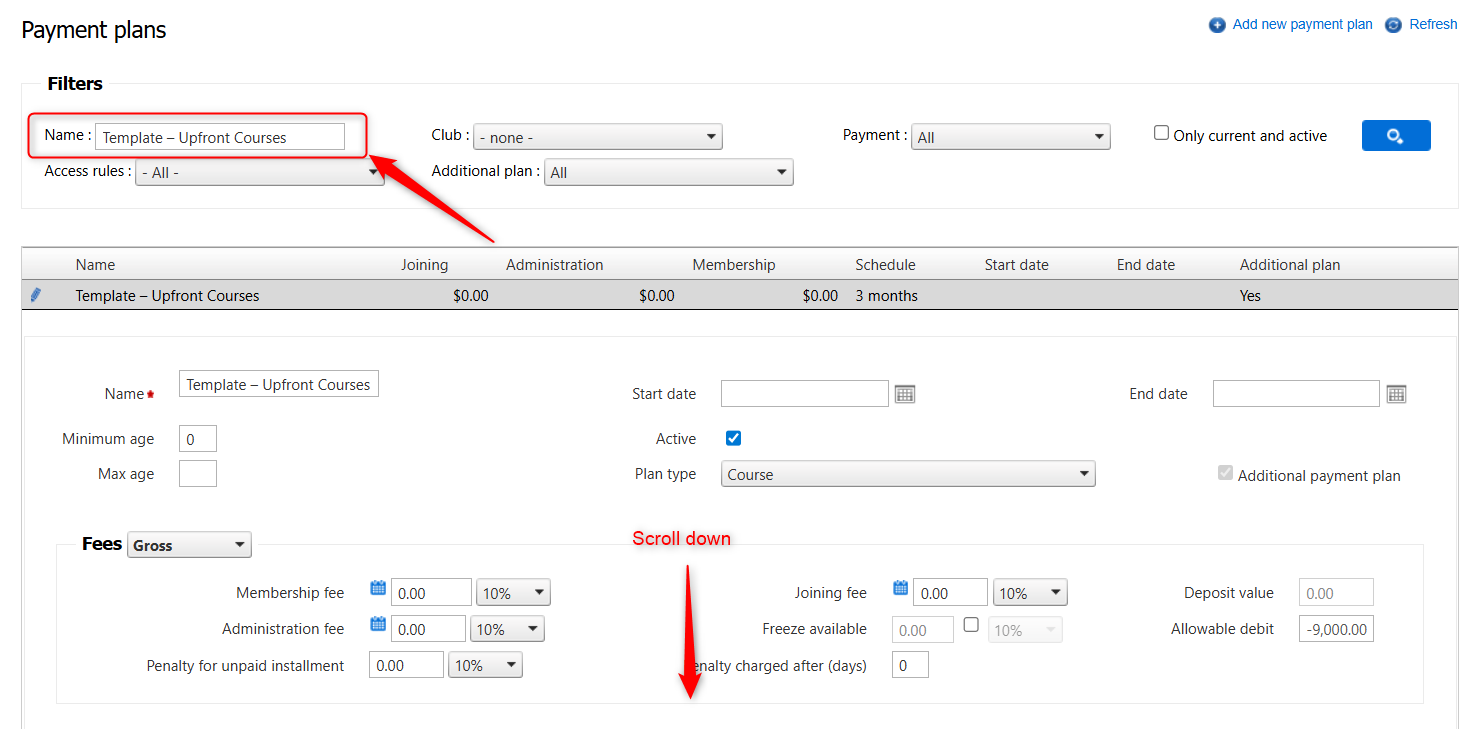Click the blue search filter button
Screen dimensions: 1477x729
pos(1395,136)
